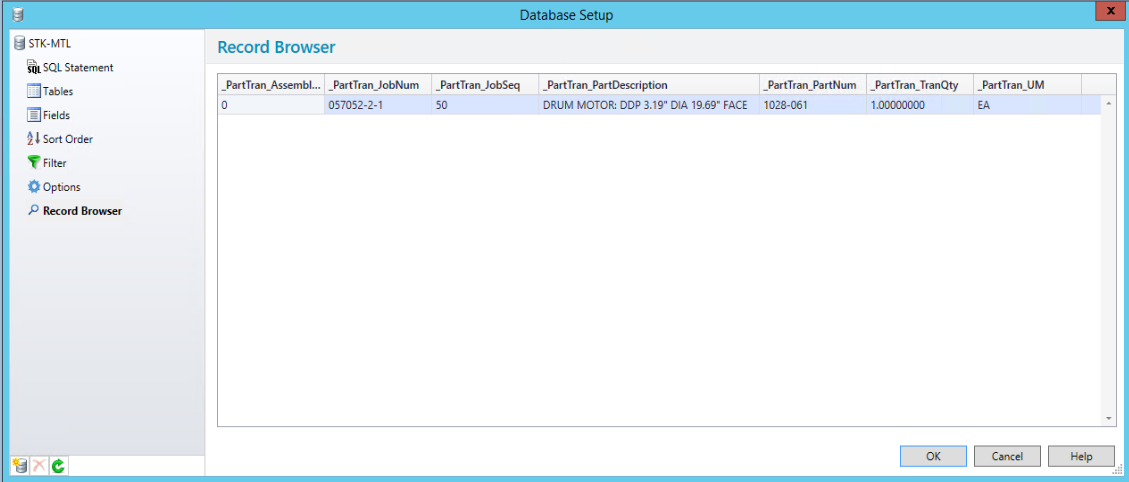
Task: Open the SQL Statement page
Action: [70, 68]
